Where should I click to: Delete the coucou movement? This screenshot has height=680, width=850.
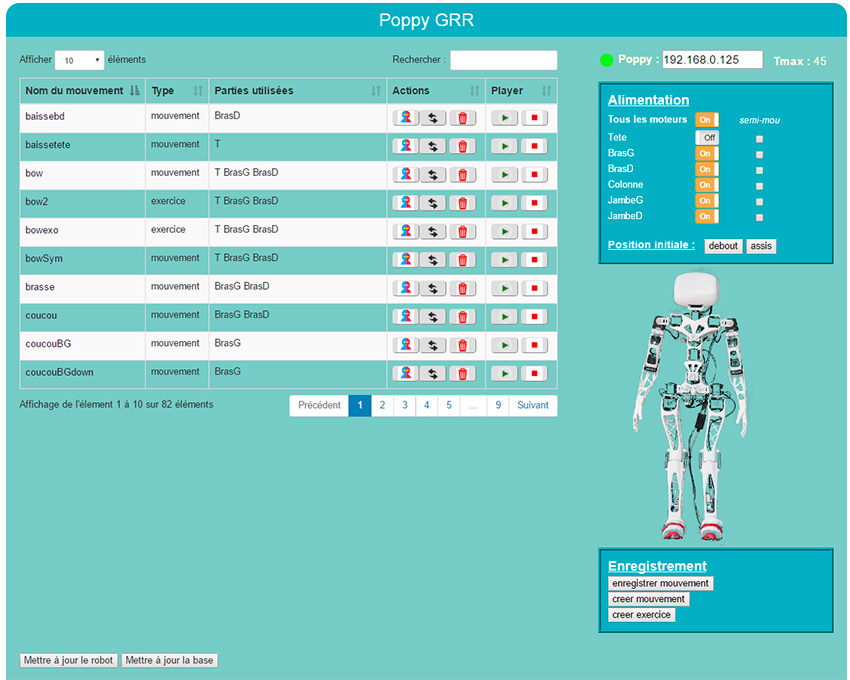coord(462,317)
